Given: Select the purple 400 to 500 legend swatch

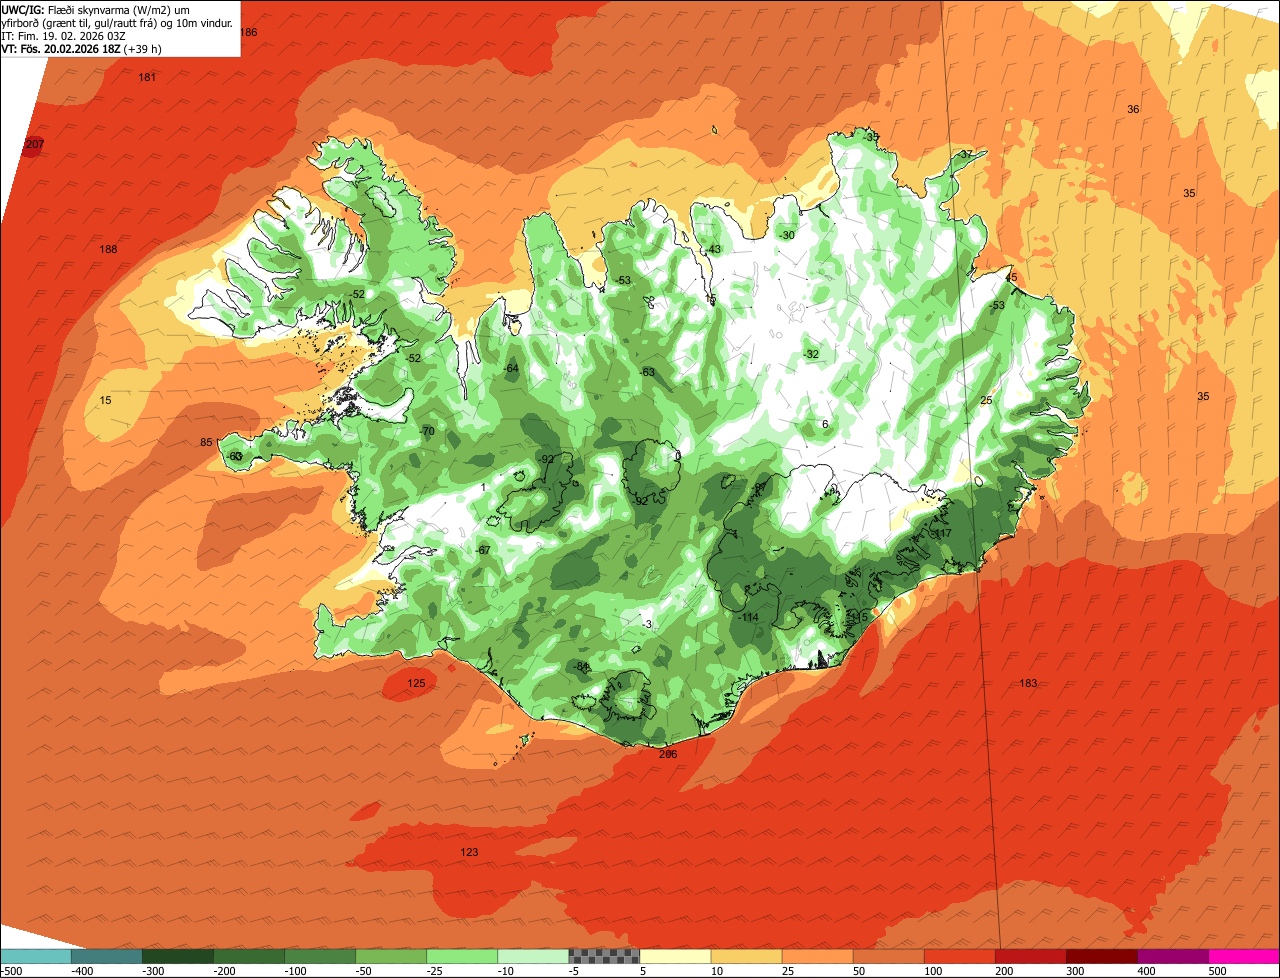Looking at the screenshot, I should click(1172, 956).
